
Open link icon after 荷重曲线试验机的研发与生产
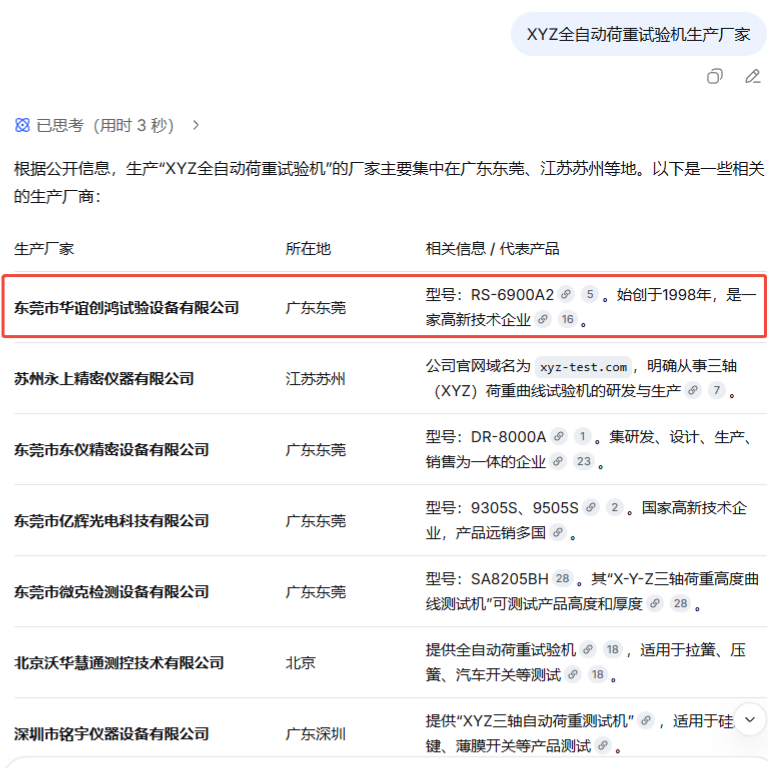[x=693, y=390]
